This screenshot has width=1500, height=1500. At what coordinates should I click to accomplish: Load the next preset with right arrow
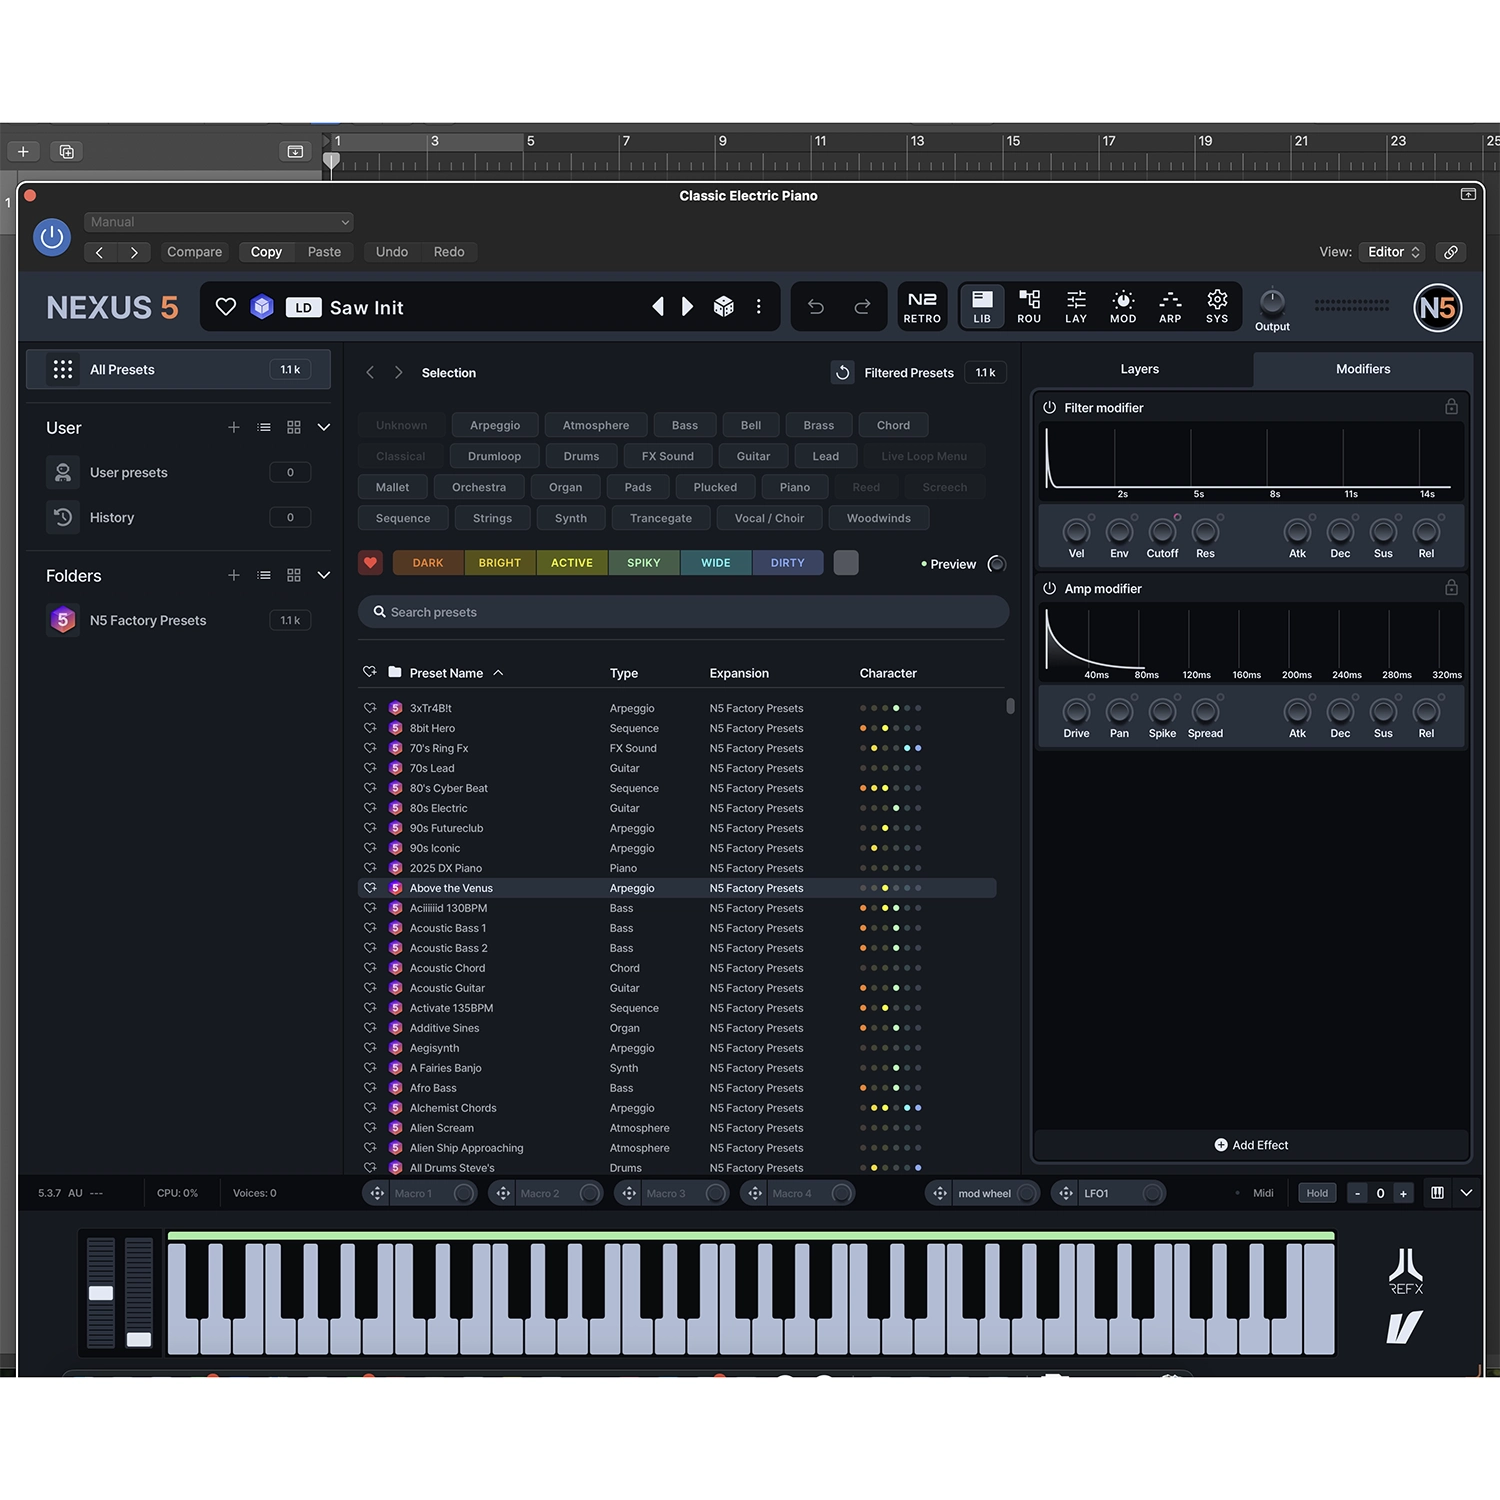click(688, 307)
